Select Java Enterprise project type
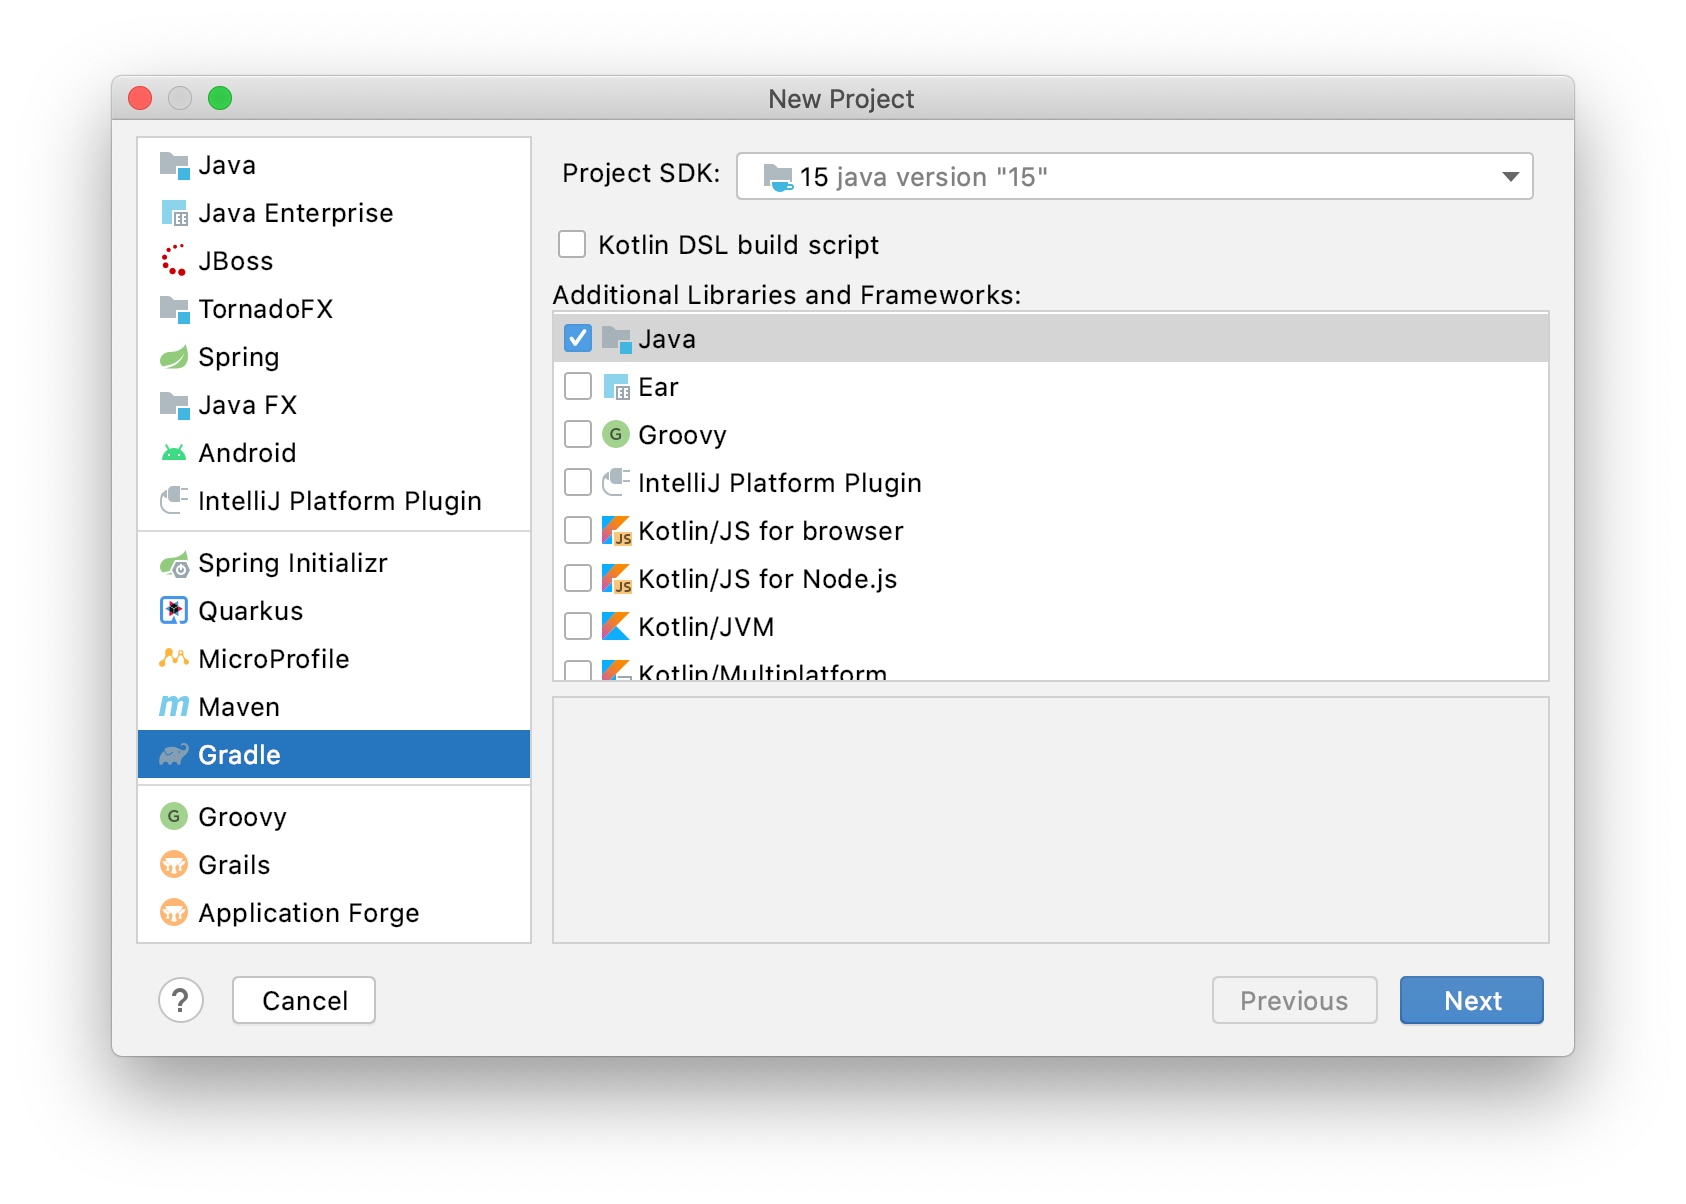 click(x=295, y=213)
